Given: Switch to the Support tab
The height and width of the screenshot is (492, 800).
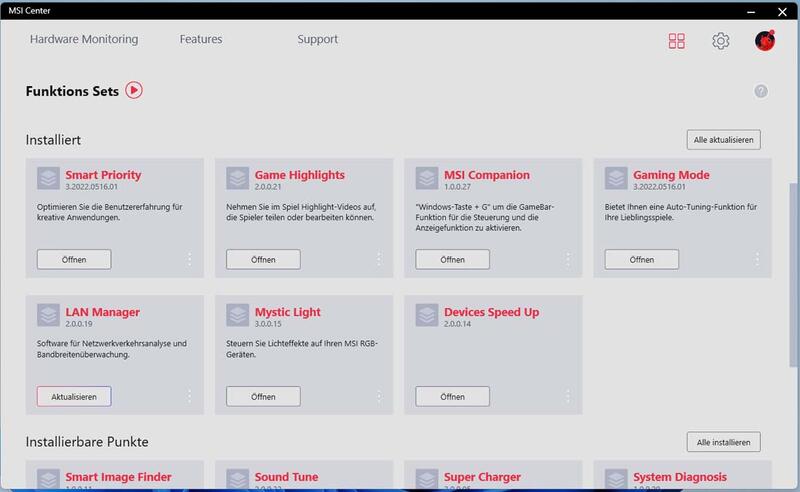Looking at the screenshot, I should (x=317, y=39).
